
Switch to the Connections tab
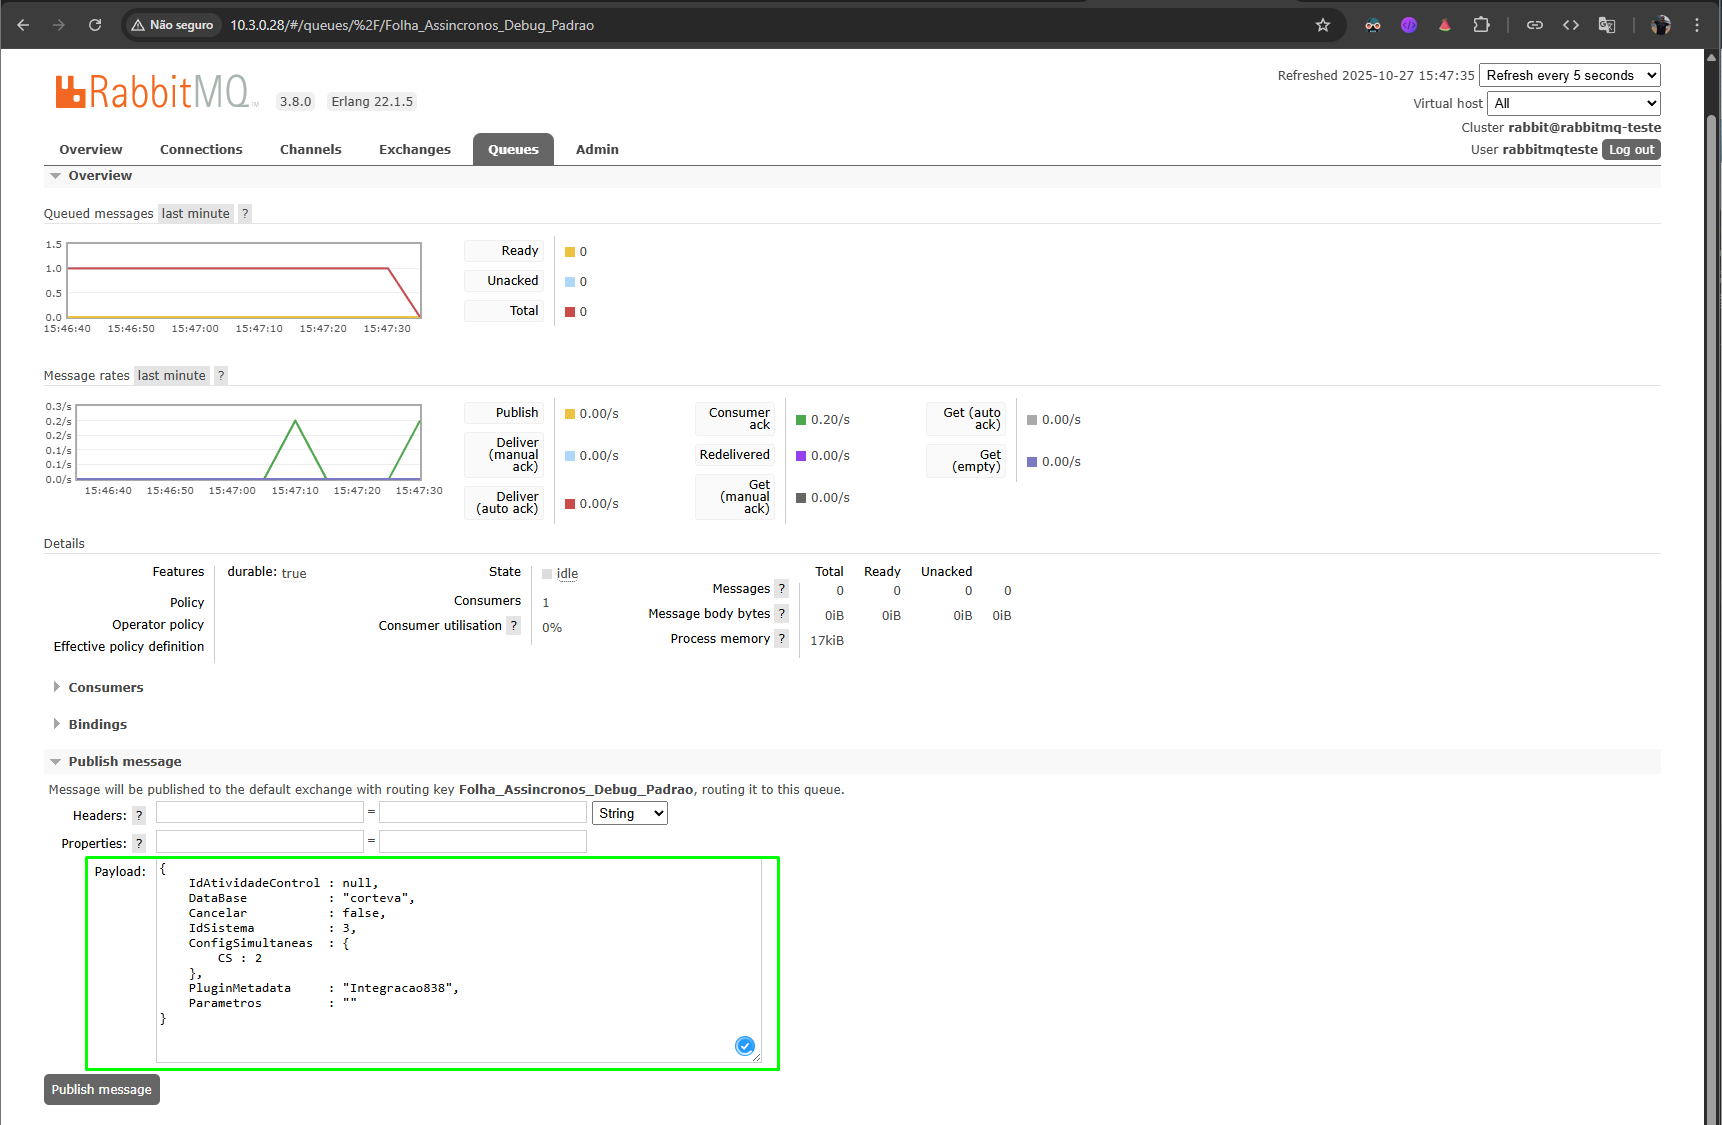[x=201, y=149]
